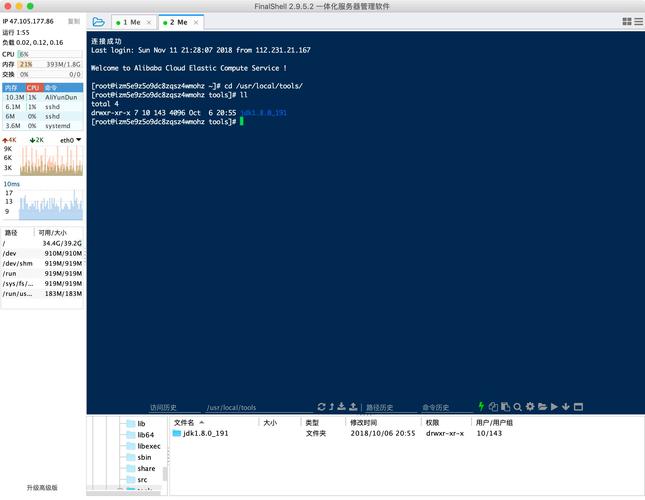Click the CPU usage bar
Image resolution: width=645 pixels, height=500 pixels.
pyautogui.click(x=50, y=54)
